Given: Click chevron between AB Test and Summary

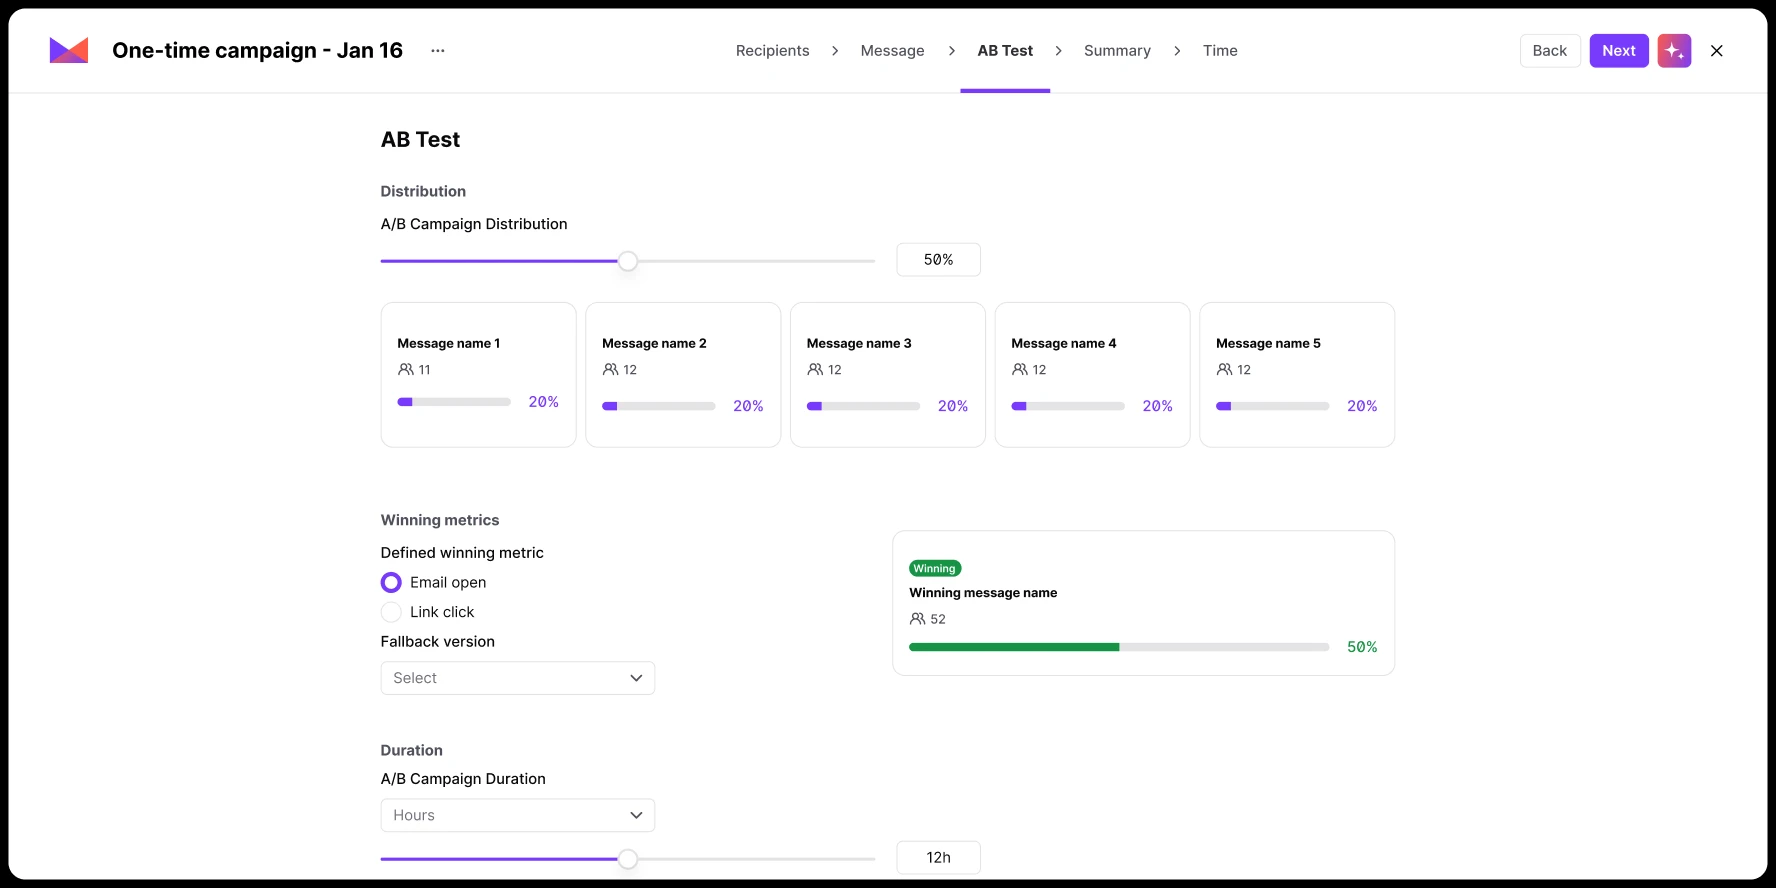Looking at the screenshot, I should click(x=1058, y=51).
